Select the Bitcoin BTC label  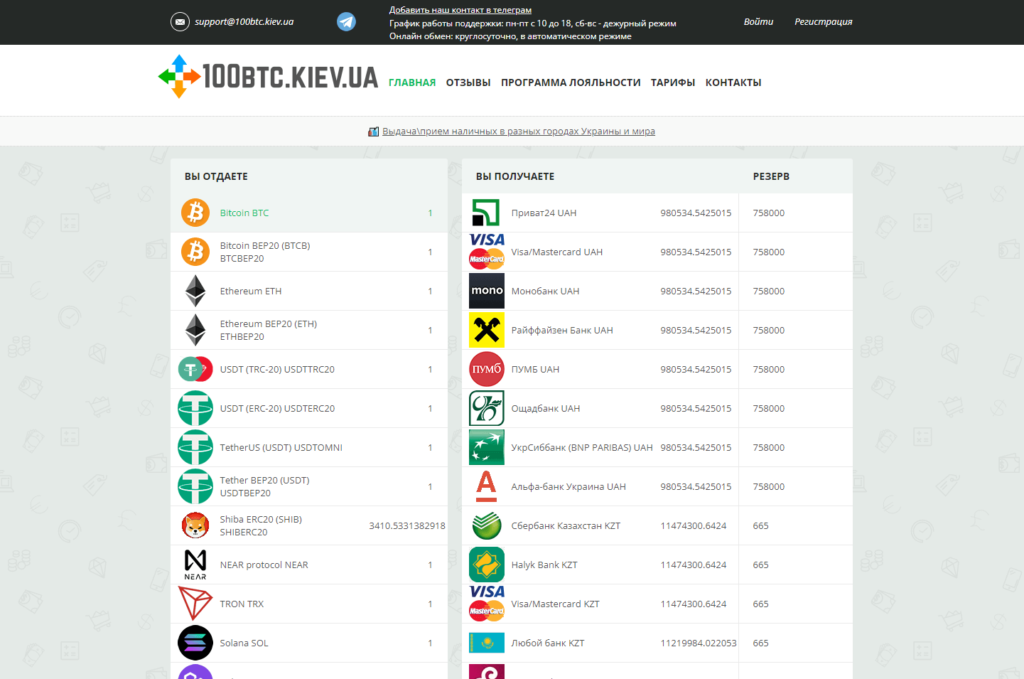(x=244, y=213)
